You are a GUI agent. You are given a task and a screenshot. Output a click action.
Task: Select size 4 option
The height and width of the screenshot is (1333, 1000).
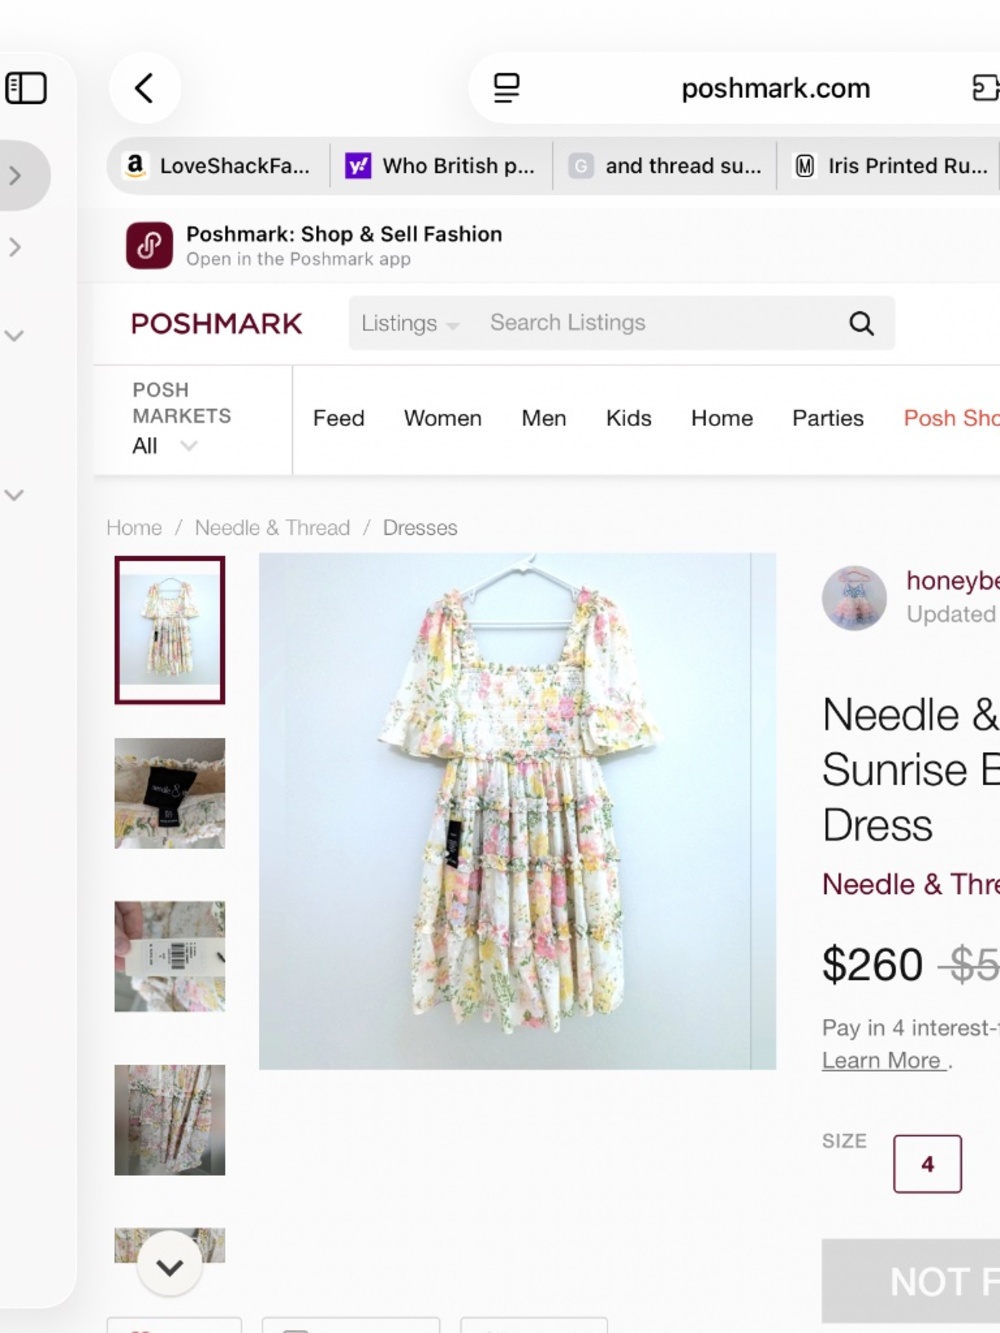tap(926, 1163)
